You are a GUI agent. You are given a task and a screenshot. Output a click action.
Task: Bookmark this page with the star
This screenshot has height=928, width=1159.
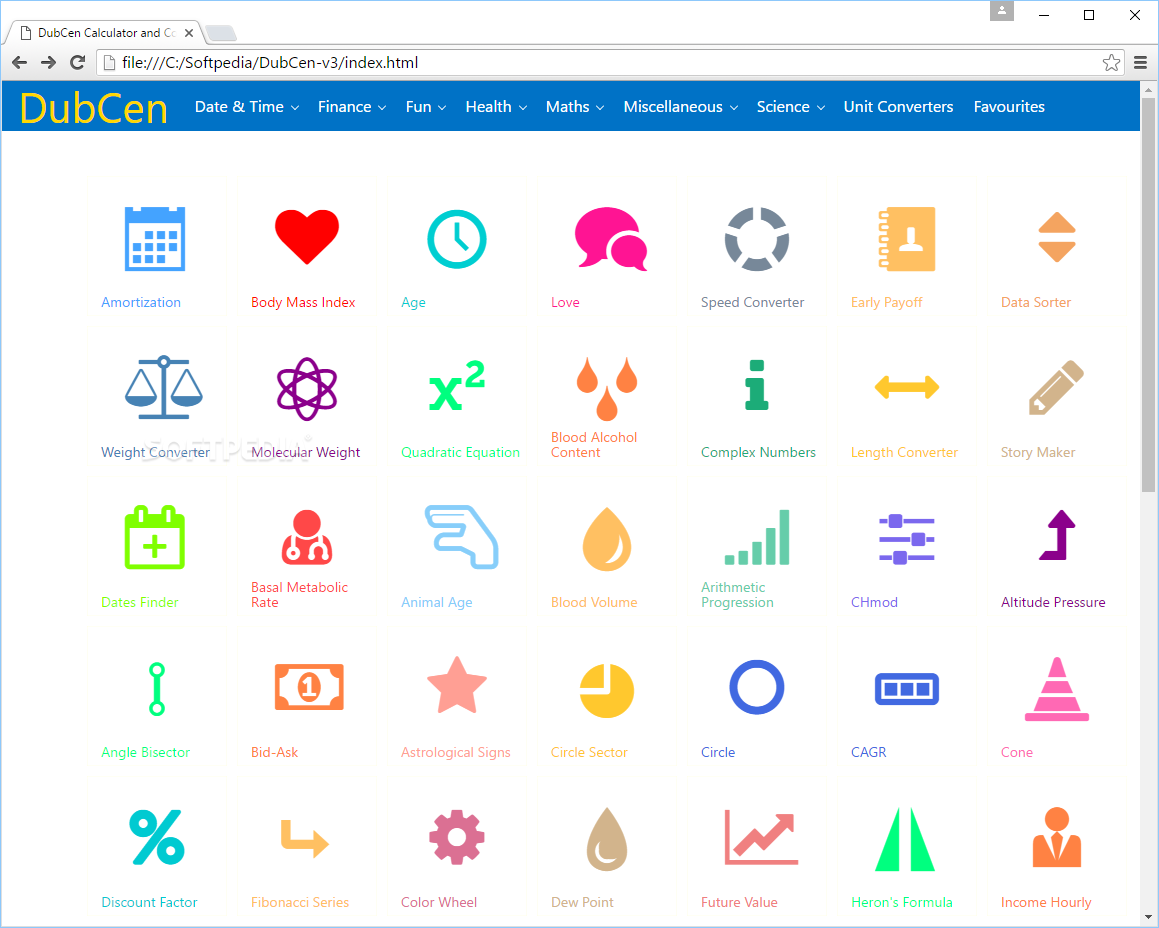pos(1111,63)
